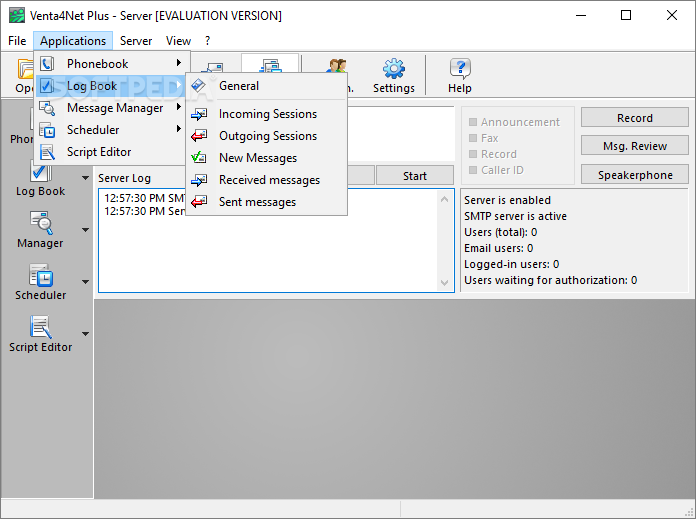Expand the Log Book sidebar dropdown arrow
The width and height of the screenshot is (696, 519).
pos(85,178)
